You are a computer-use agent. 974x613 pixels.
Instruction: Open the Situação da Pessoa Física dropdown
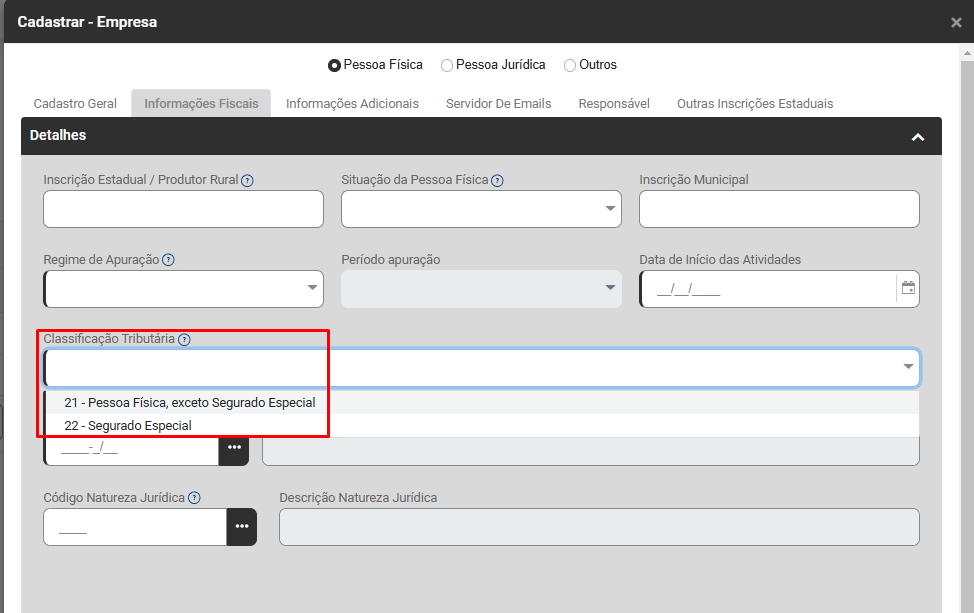tap(481, 209)
